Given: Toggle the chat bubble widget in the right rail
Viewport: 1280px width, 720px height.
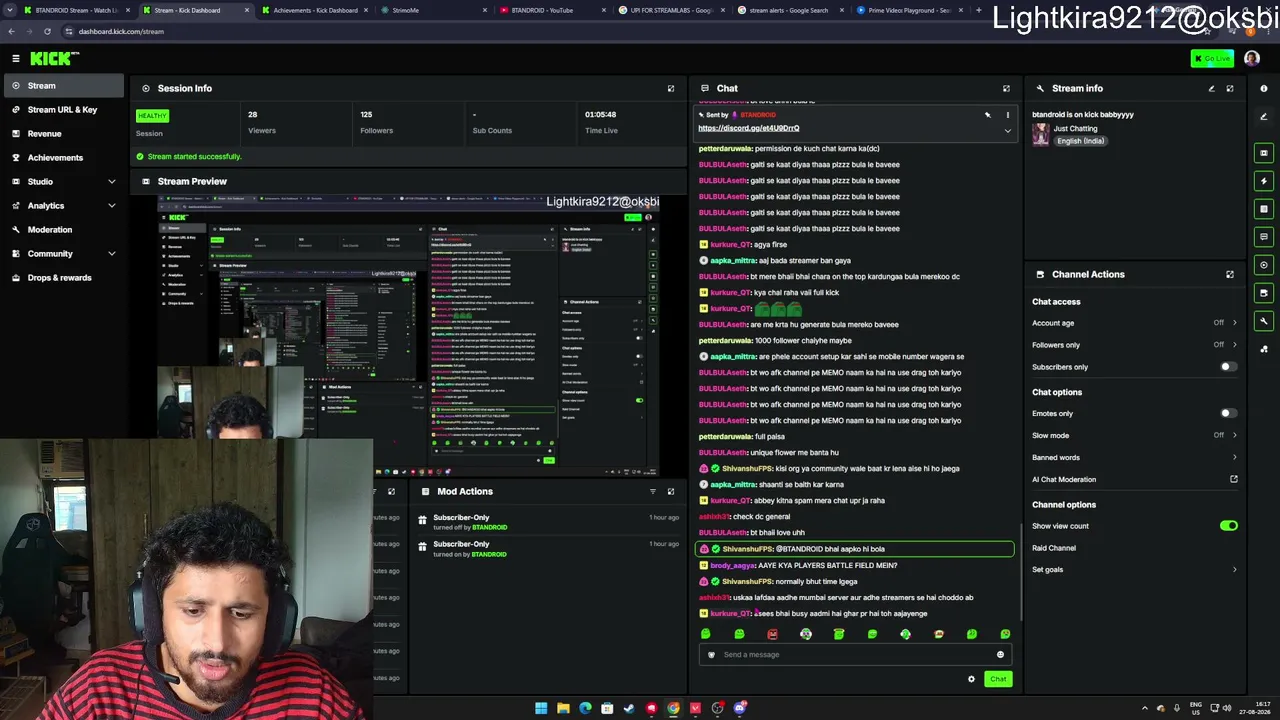Looking at the screenshot, I should click(1264, 237).
